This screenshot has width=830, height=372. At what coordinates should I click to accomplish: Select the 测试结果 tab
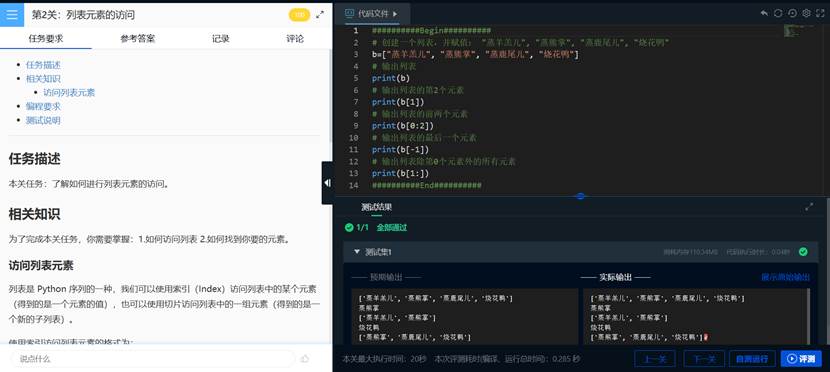(x=376, y=207)
